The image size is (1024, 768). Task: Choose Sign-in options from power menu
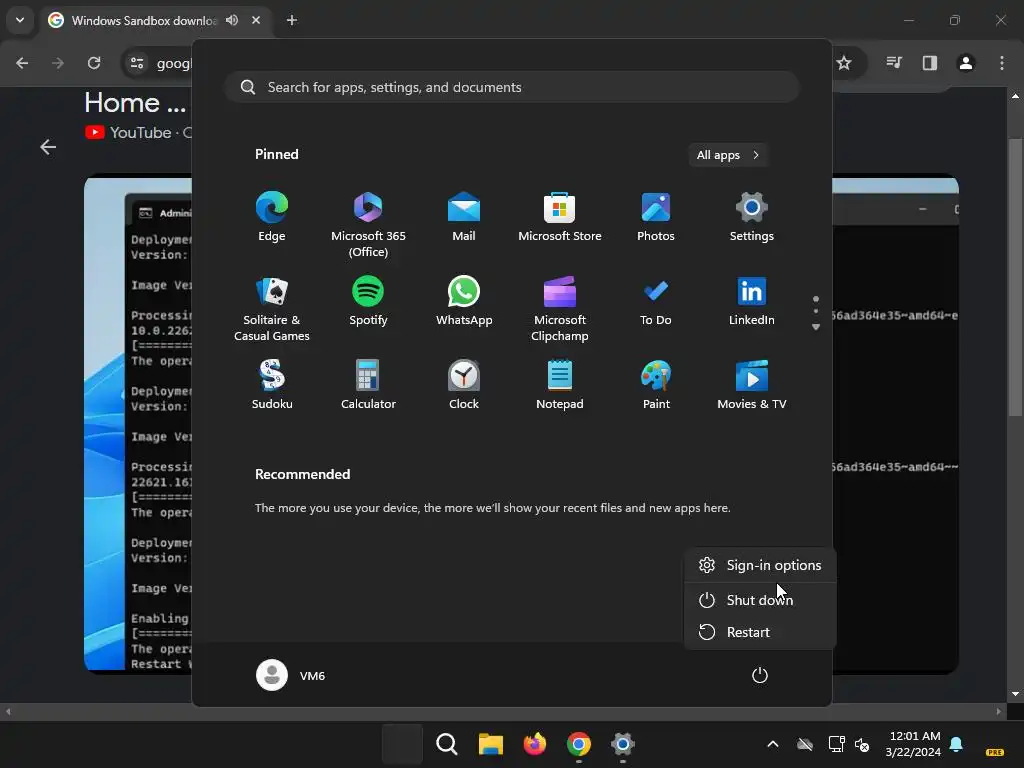[760, 565]
